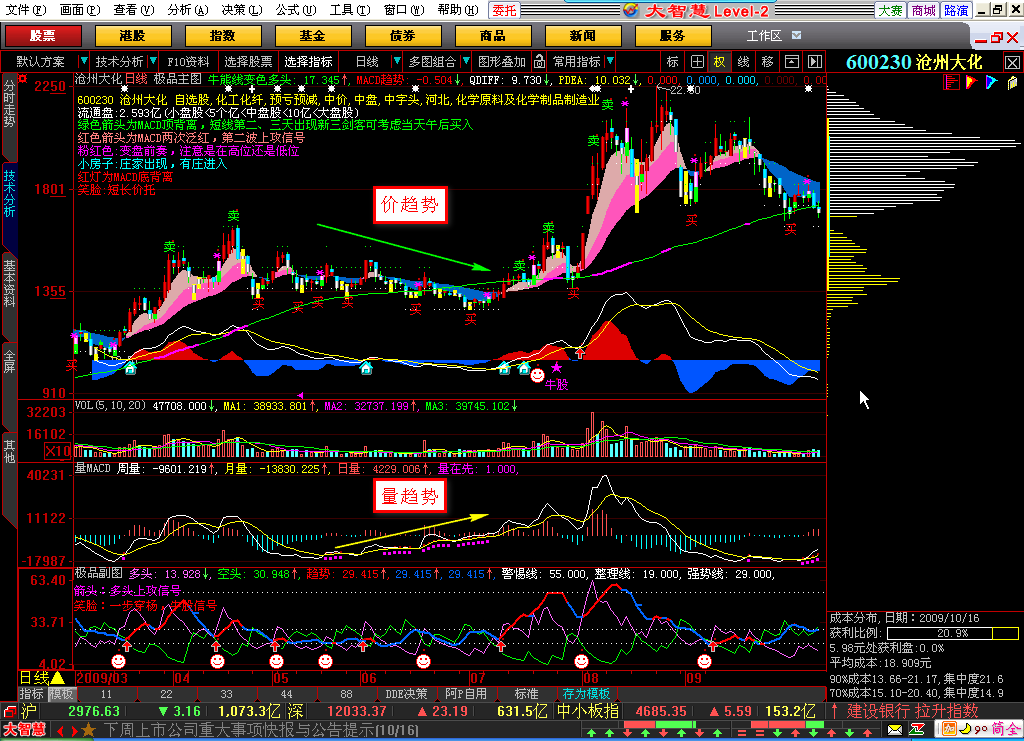The width and height of the screenshot is (1024, 741).
Task: Click the 新闻 button
Action: [x=583, y=35]
